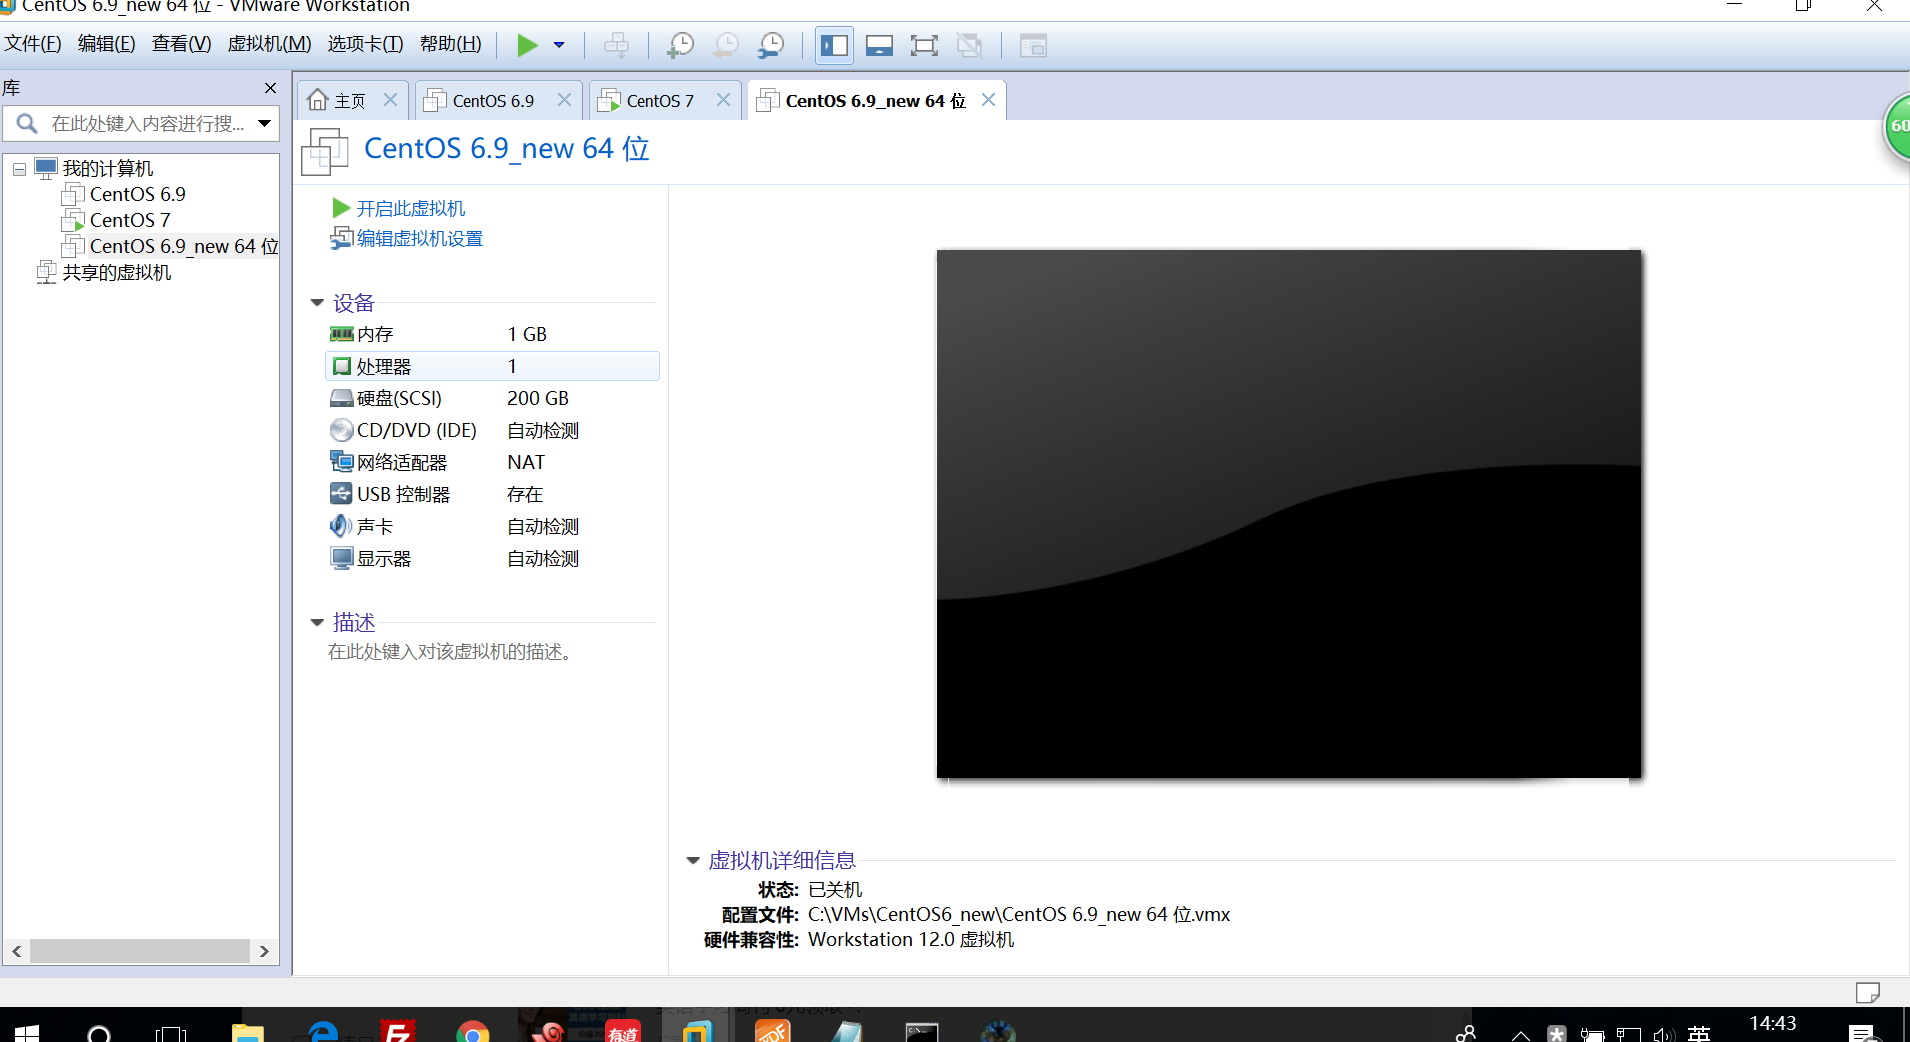The image size is (1910, 1042).
Task: Click the console view toolbar icon
Action: pos(1033,45)
